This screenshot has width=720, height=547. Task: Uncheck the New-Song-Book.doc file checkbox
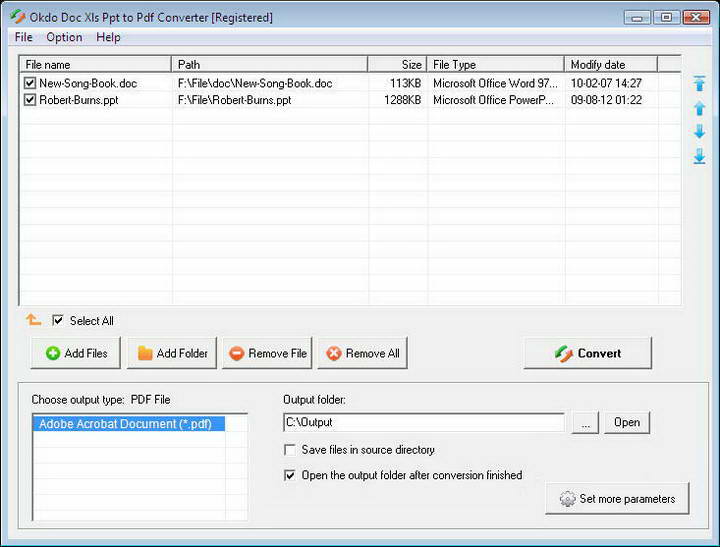pyautogui.click(x=30, y=83)
